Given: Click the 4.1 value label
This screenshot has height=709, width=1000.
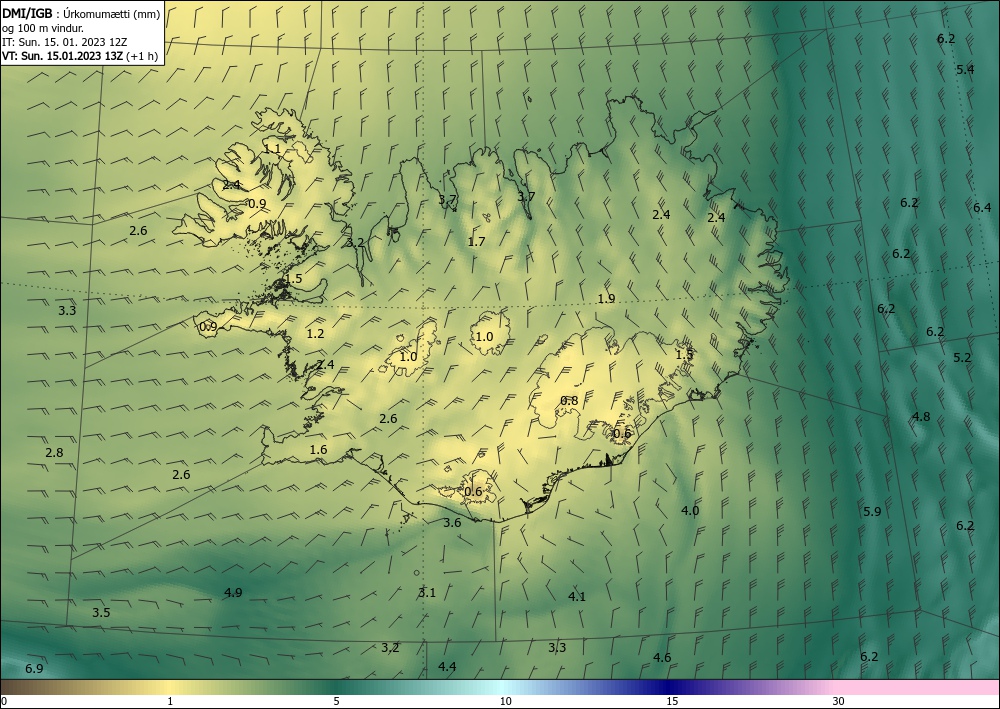Looking at the screenshot, I should tap(577, 597).
